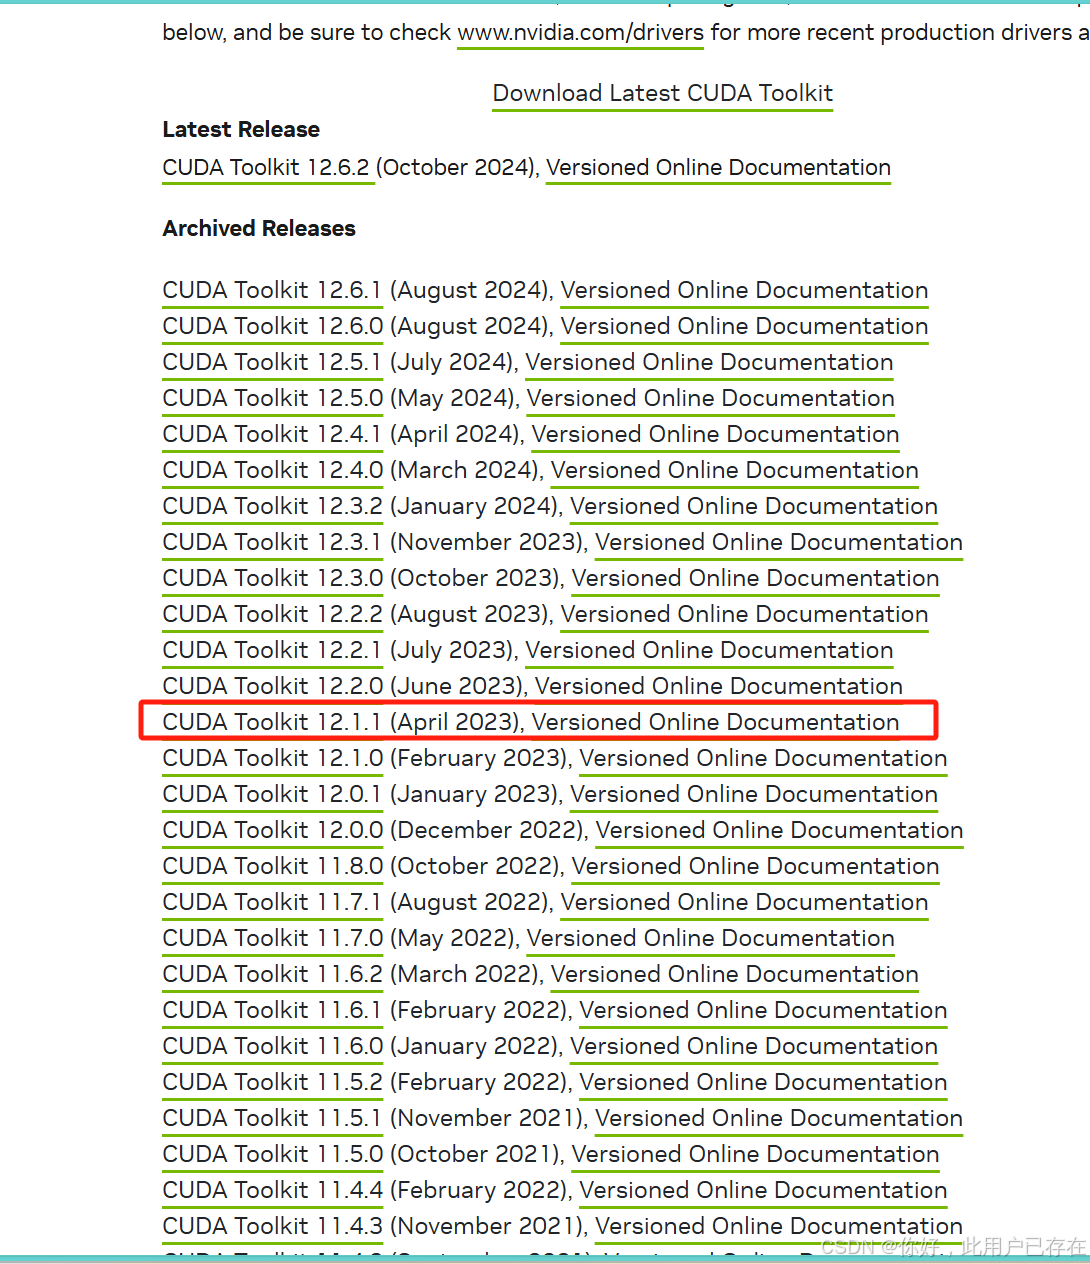Image resolution: width=1090 pixels, height=1264 pixels.
Task: Open CUDA Toolkit 12.0.1 link
Action: point(272,794)
